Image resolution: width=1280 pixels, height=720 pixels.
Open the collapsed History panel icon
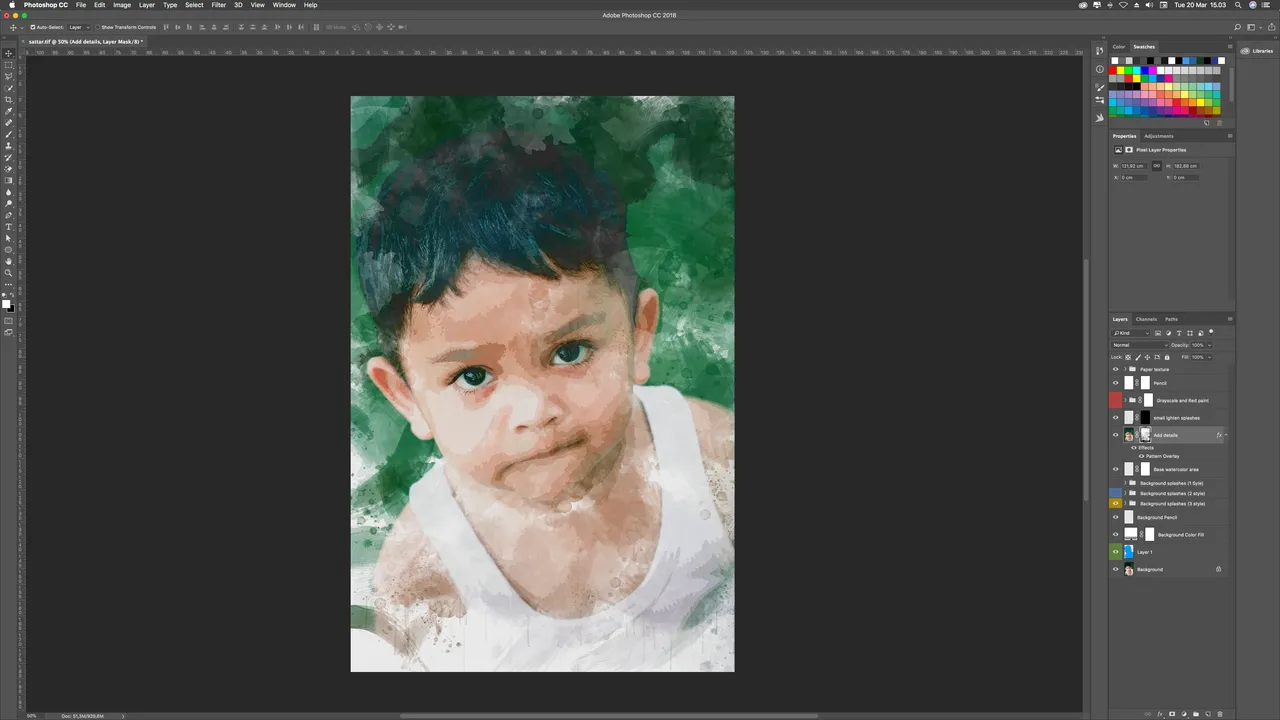(x=1100, y=51)
